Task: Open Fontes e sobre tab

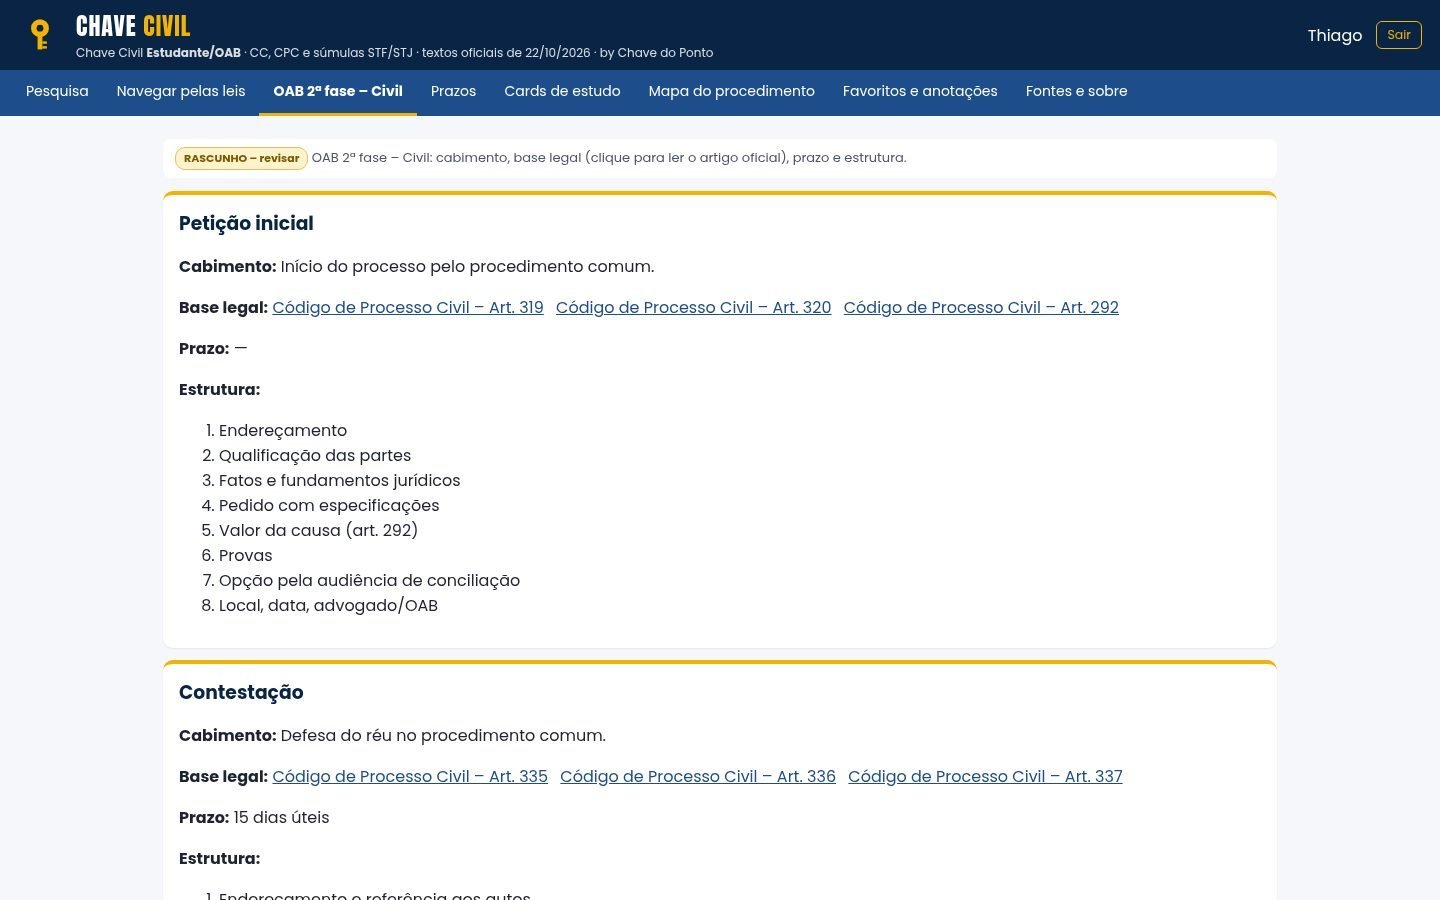Action: [1077, 91]
